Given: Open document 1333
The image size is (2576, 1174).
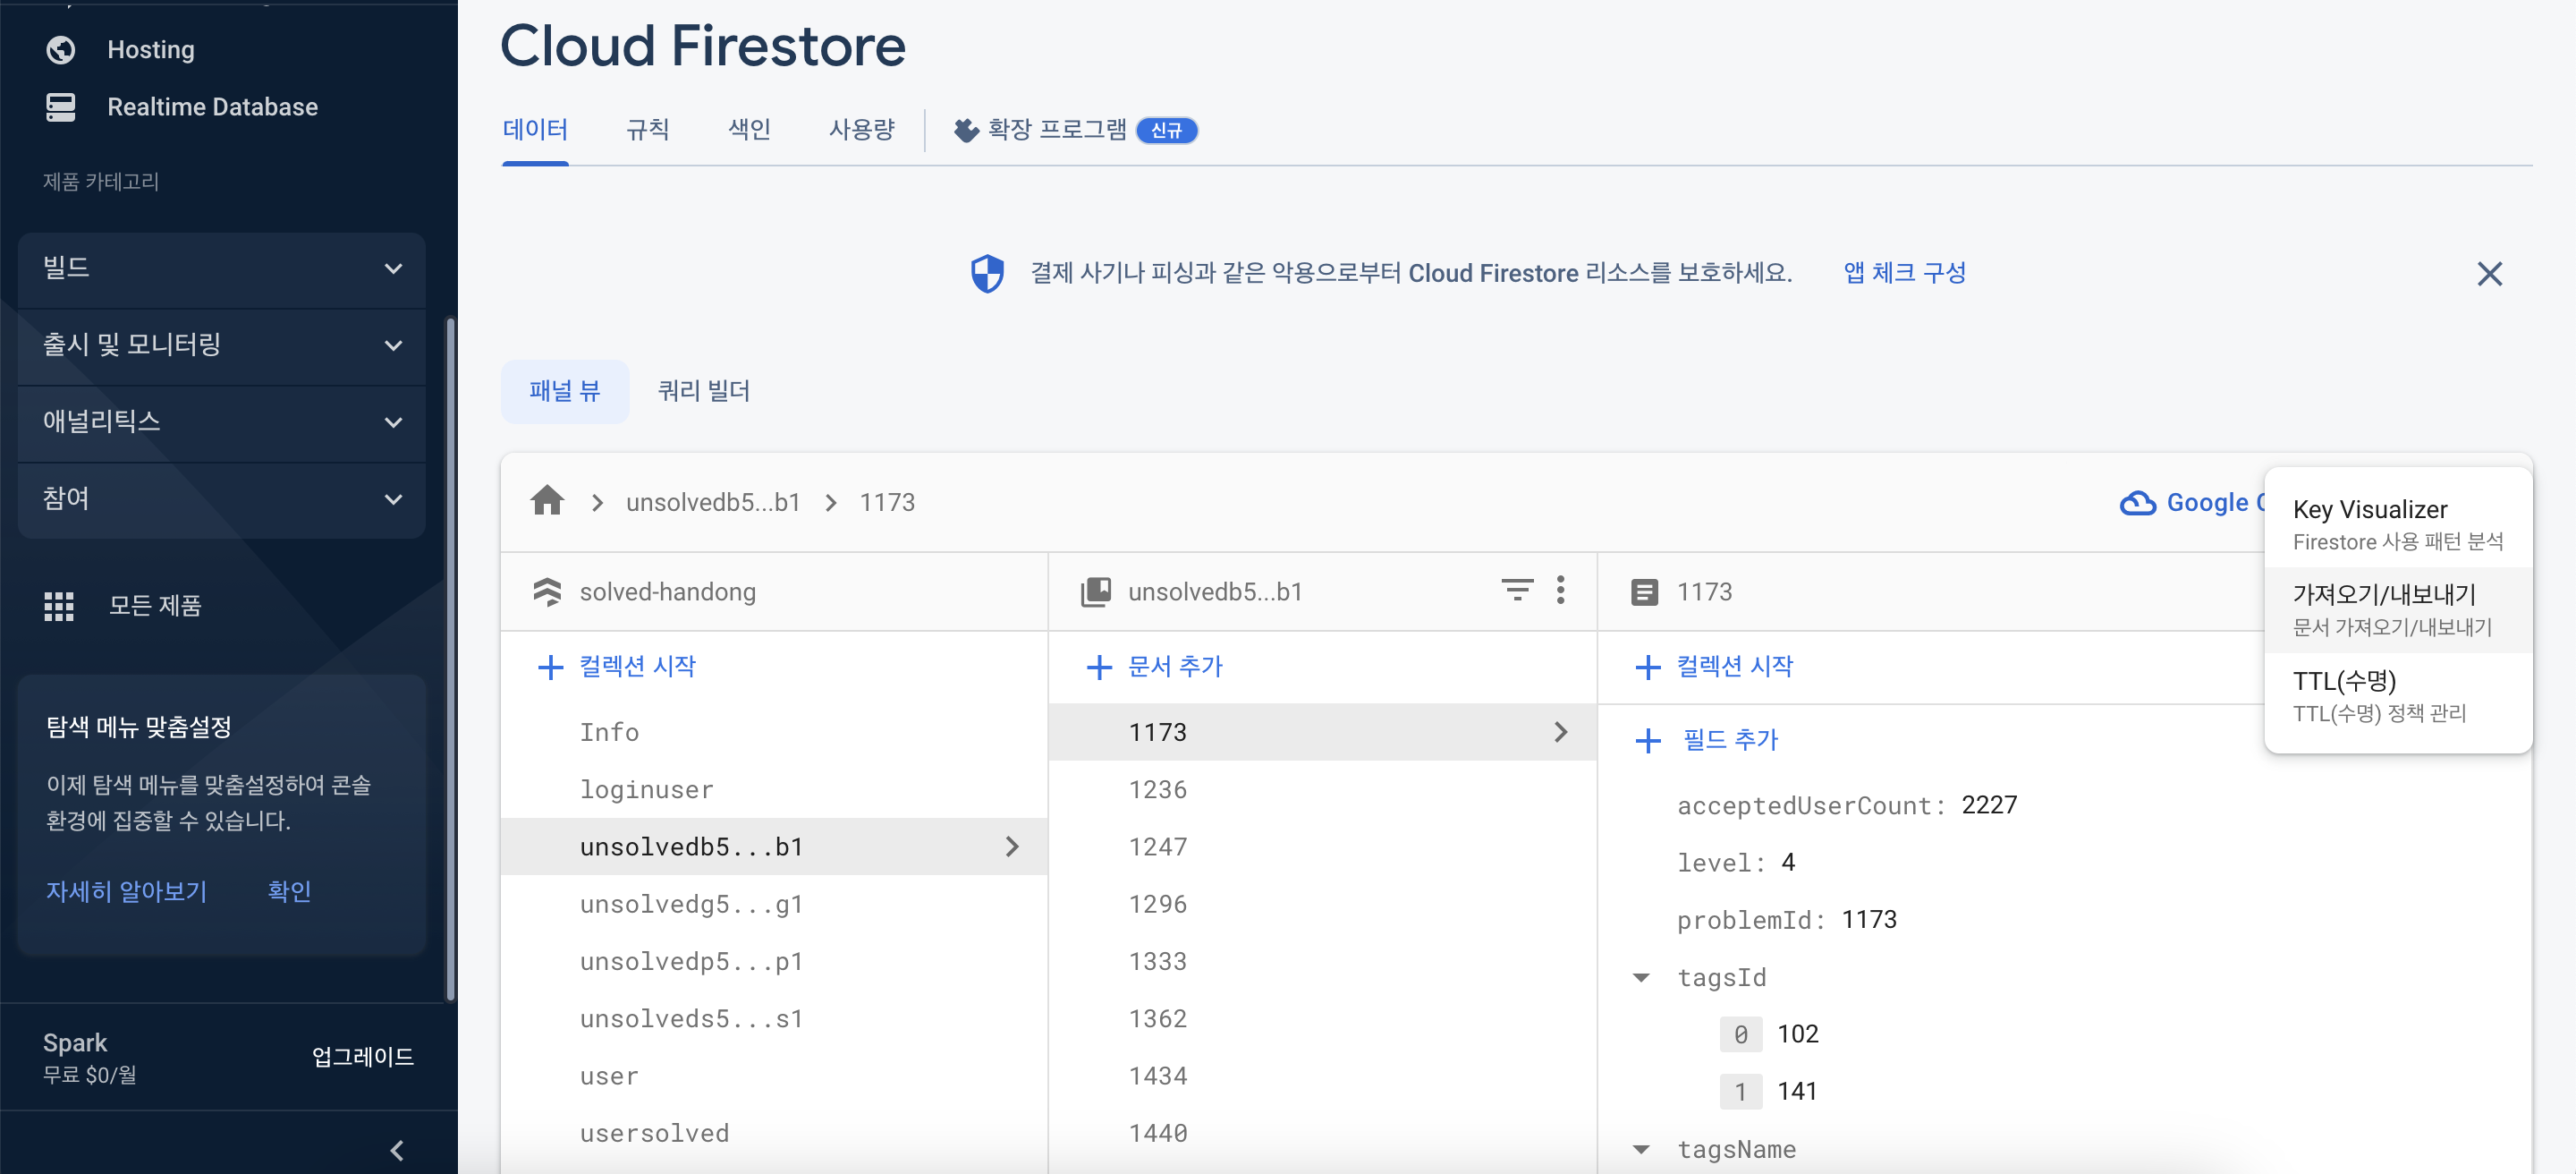Looking at the screenshot, I should [x=1322, y=961].
